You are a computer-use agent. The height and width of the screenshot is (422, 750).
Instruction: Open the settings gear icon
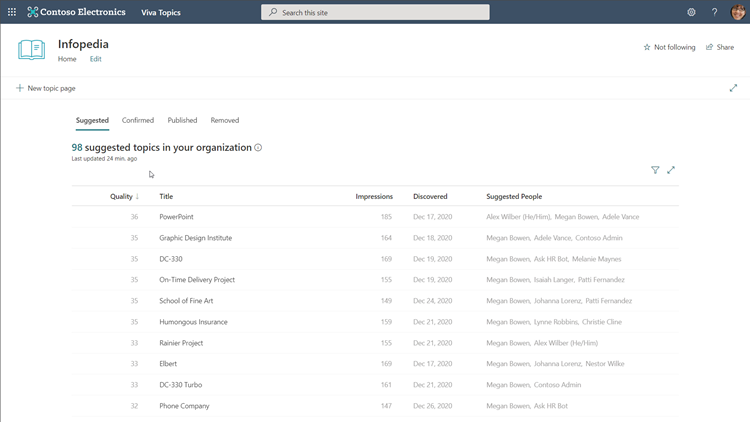tap(691, 12)
